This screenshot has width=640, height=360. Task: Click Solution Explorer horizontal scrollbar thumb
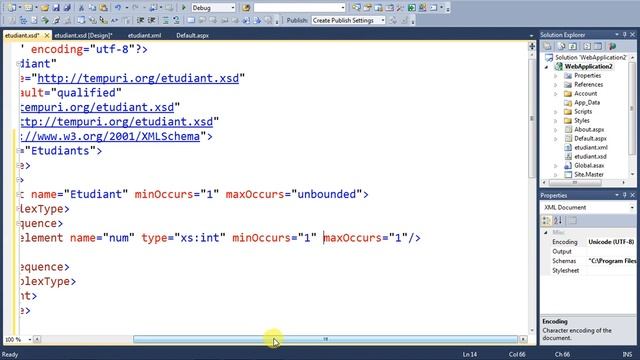(x=575, y=182)
